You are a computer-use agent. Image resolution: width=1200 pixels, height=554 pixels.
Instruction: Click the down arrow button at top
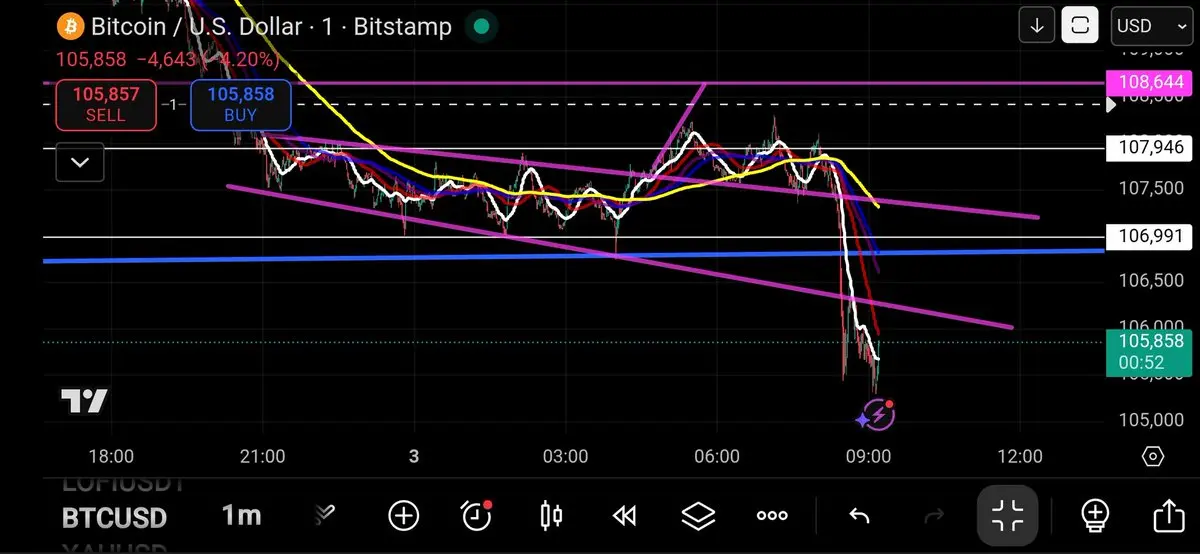(x=1037, y=26)
